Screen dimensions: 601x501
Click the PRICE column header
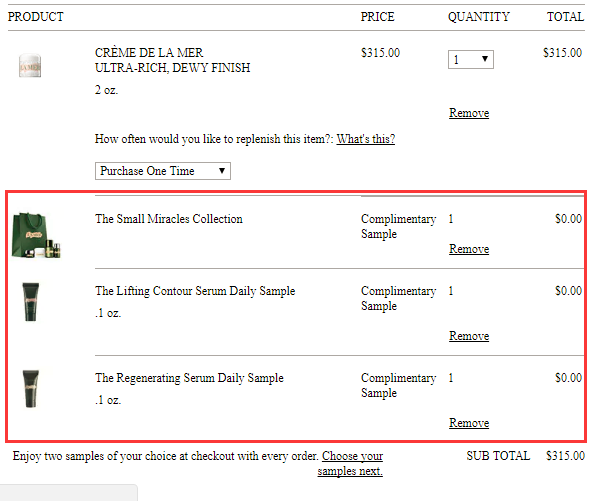[377, 17]
